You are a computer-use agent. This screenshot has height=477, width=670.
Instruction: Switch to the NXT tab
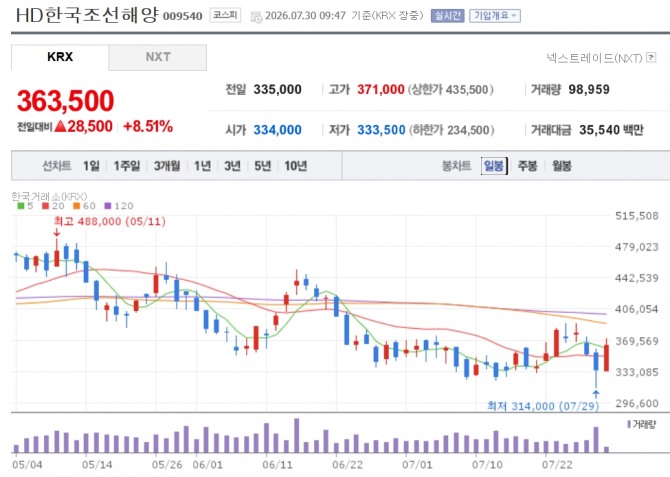(x=158, y=57)
